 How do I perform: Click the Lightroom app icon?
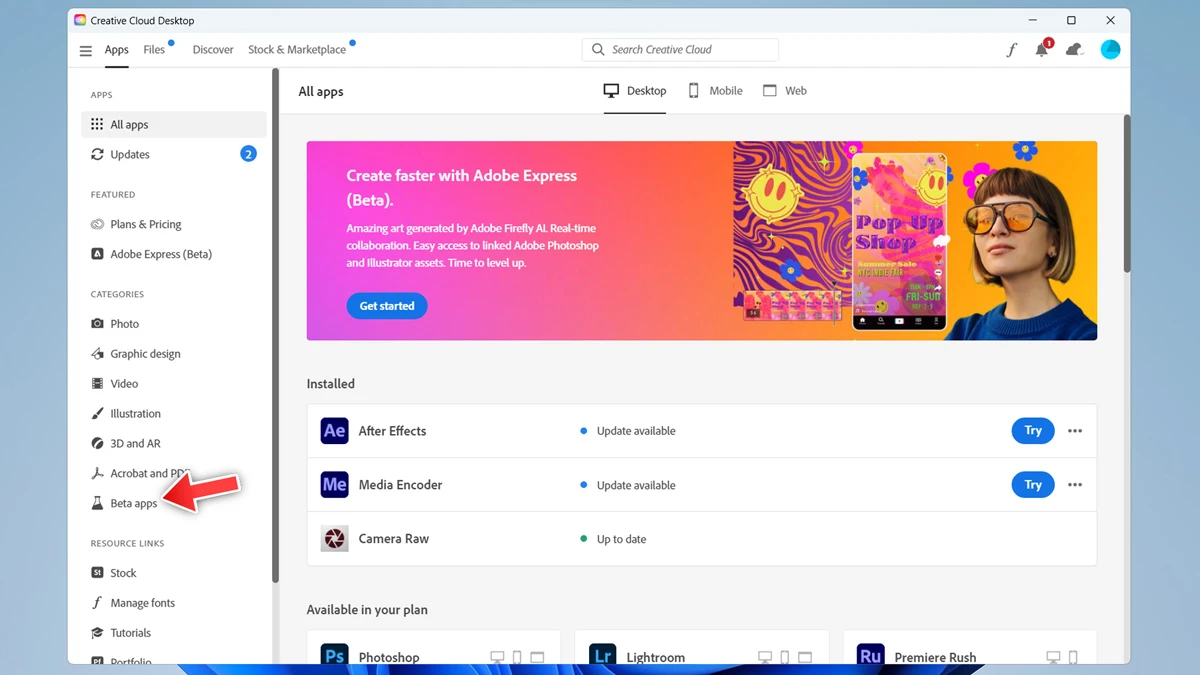pos(602,655)
